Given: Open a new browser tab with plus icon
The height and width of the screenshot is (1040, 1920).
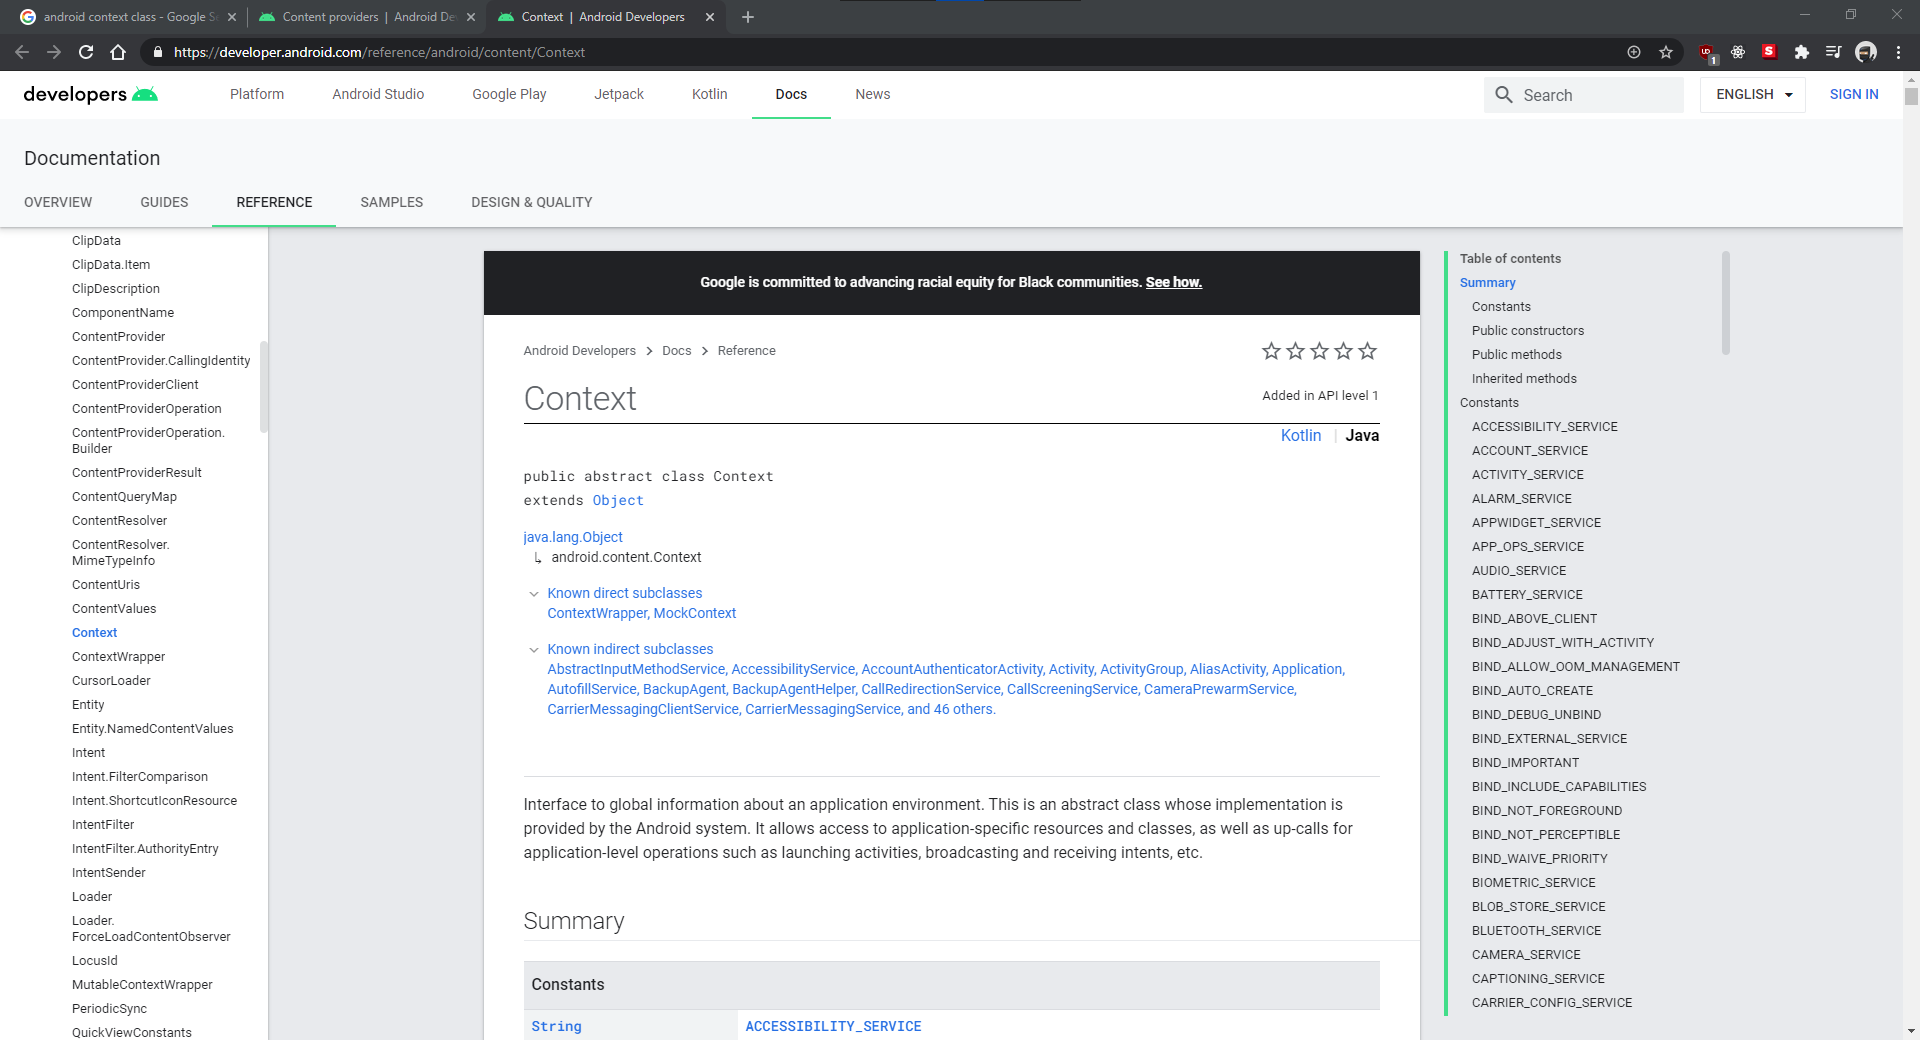Looking at the screenshot, I should (x=748, y=17).
